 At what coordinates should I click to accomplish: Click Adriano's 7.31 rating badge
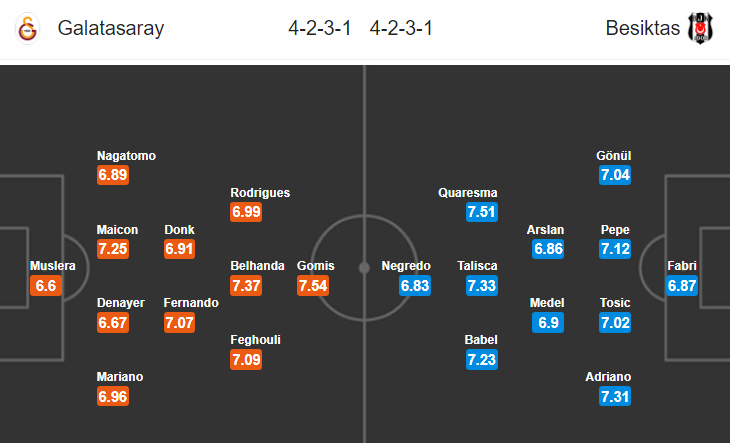(615, 396)
